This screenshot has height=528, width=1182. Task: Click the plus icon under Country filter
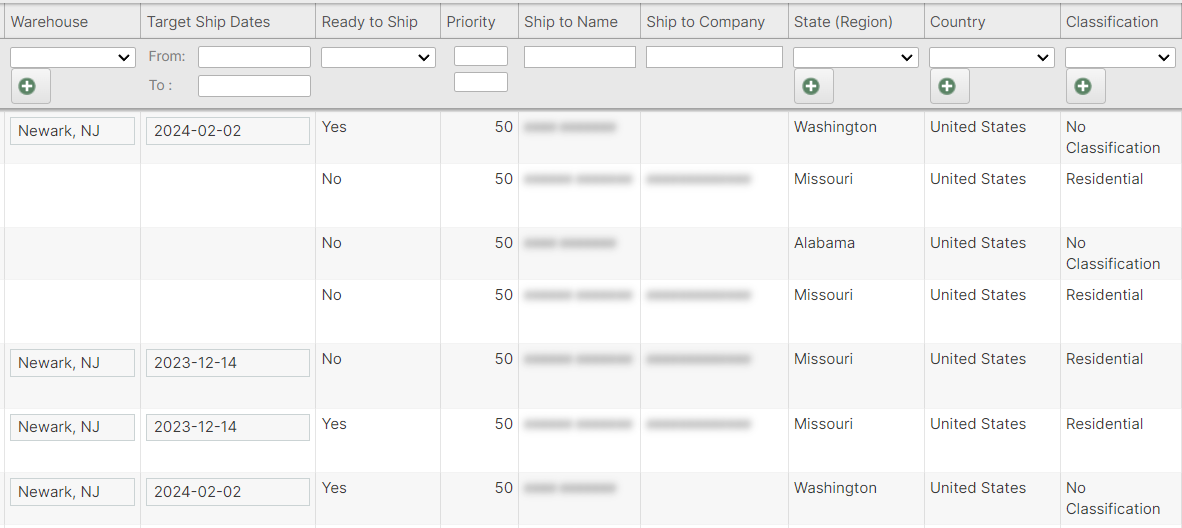[x=947, y=87]
